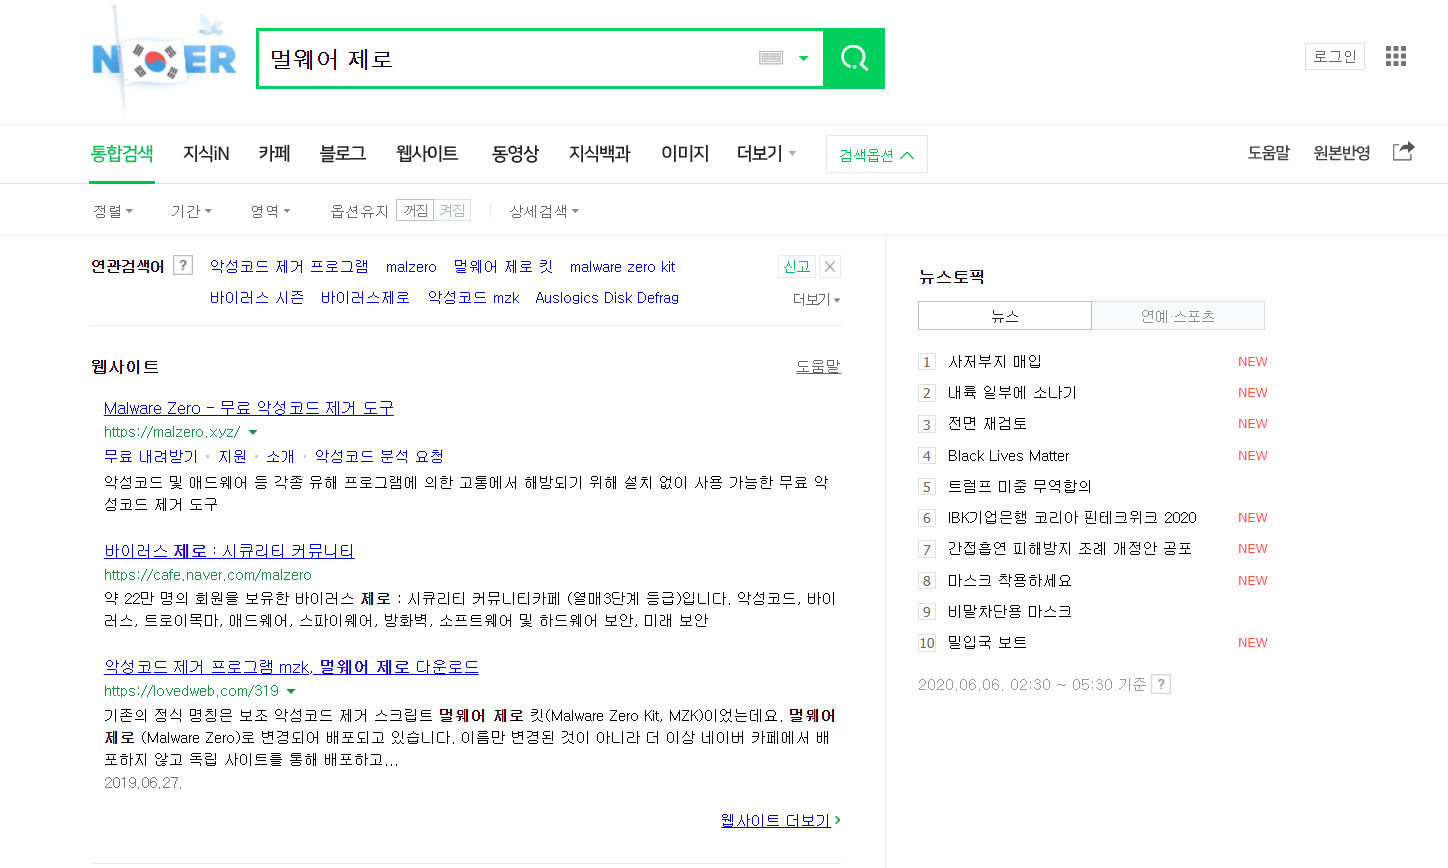Click the https://cafe.naver.com/malzero URL
The height and width of the screenshot is (868, 1448).
point(208,575)
